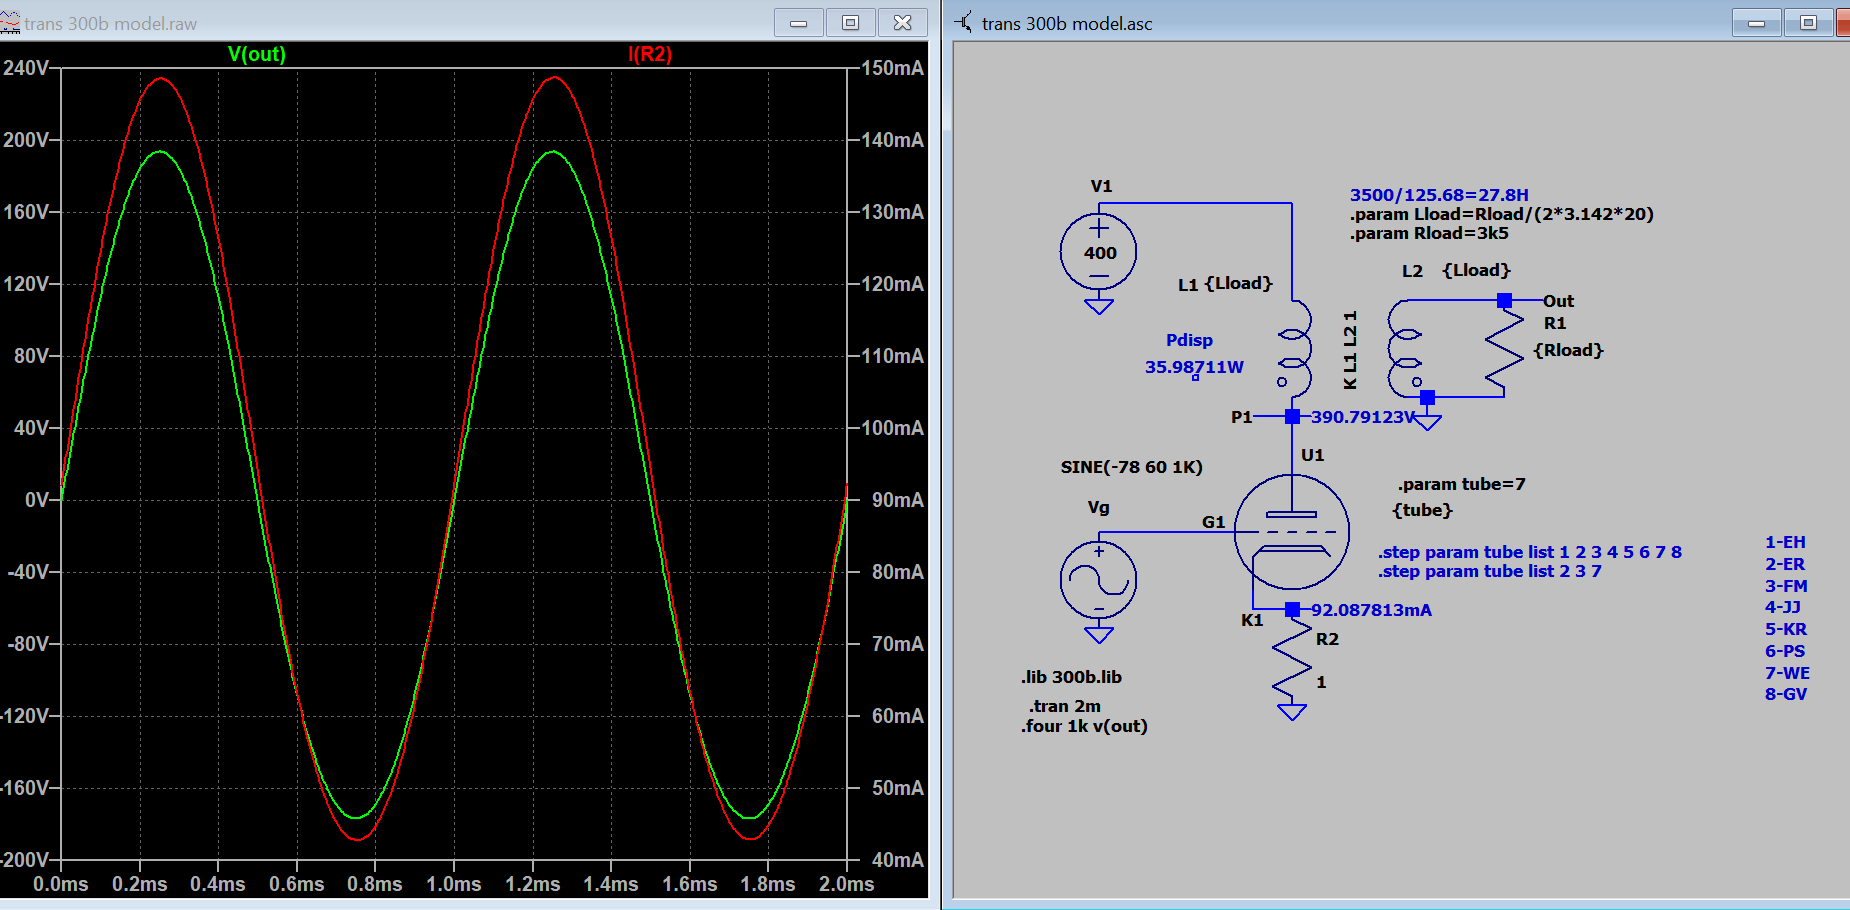1850x910 pixels.
Task: Maximize the trans 300b model.asc window
Action: (x=1809, y=23)
